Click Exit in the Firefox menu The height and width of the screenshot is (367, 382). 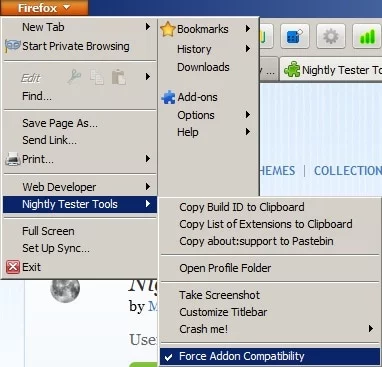[79, 267]
